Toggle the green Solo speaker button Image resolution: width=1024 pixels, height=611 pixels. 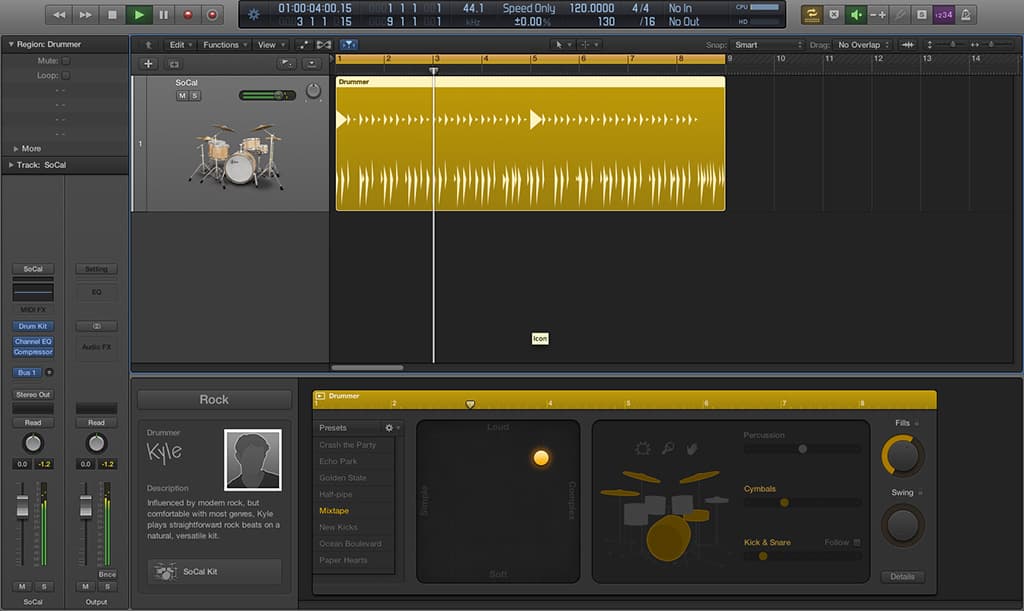(856, 14)
